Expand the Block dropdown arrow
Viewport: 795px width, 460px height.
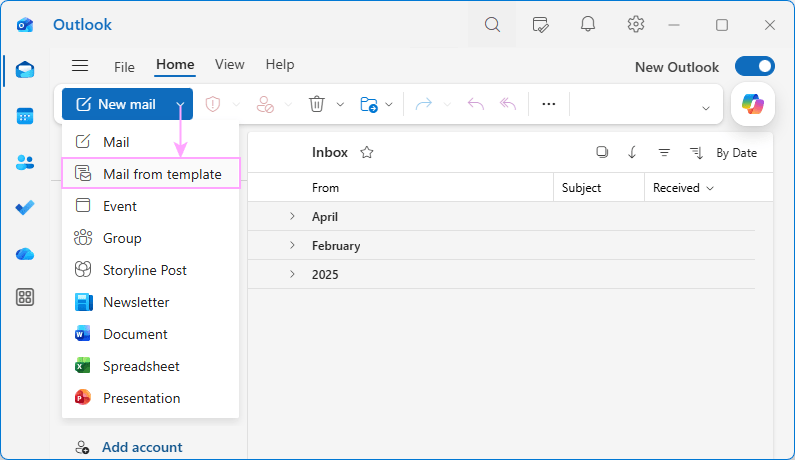(288, 104)
